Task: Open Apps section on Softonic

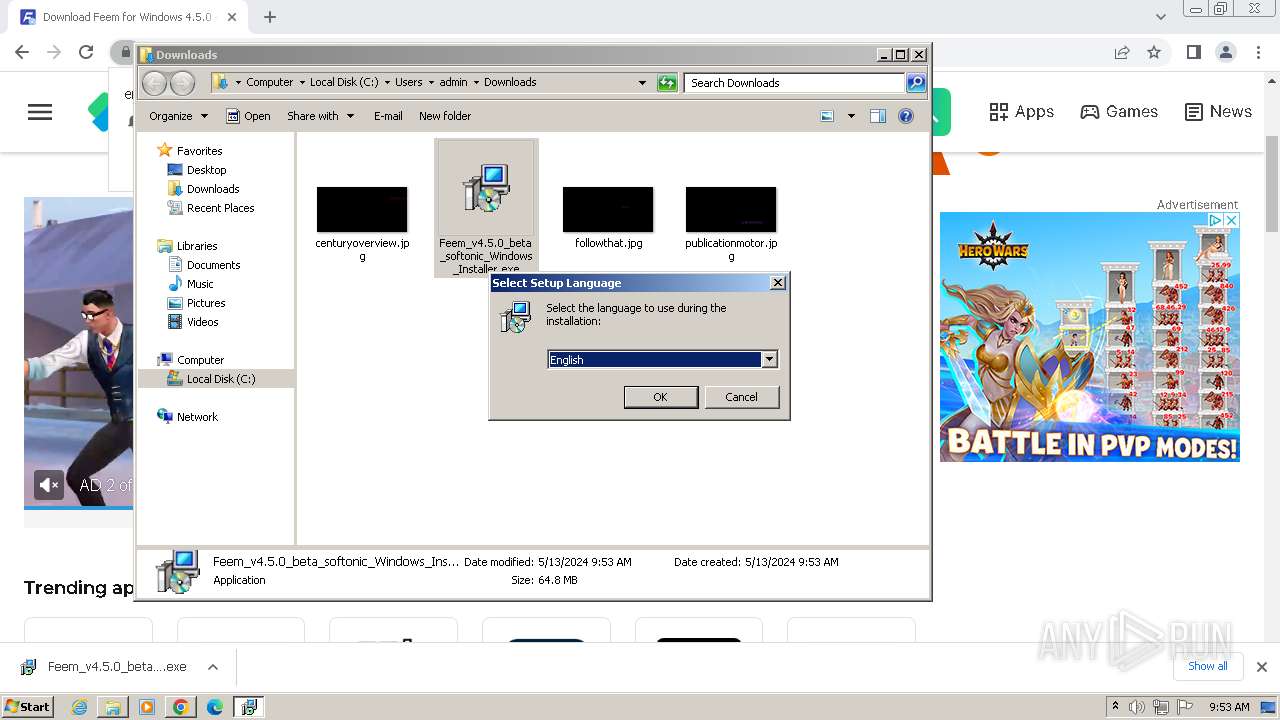Action: point(1021,112)
